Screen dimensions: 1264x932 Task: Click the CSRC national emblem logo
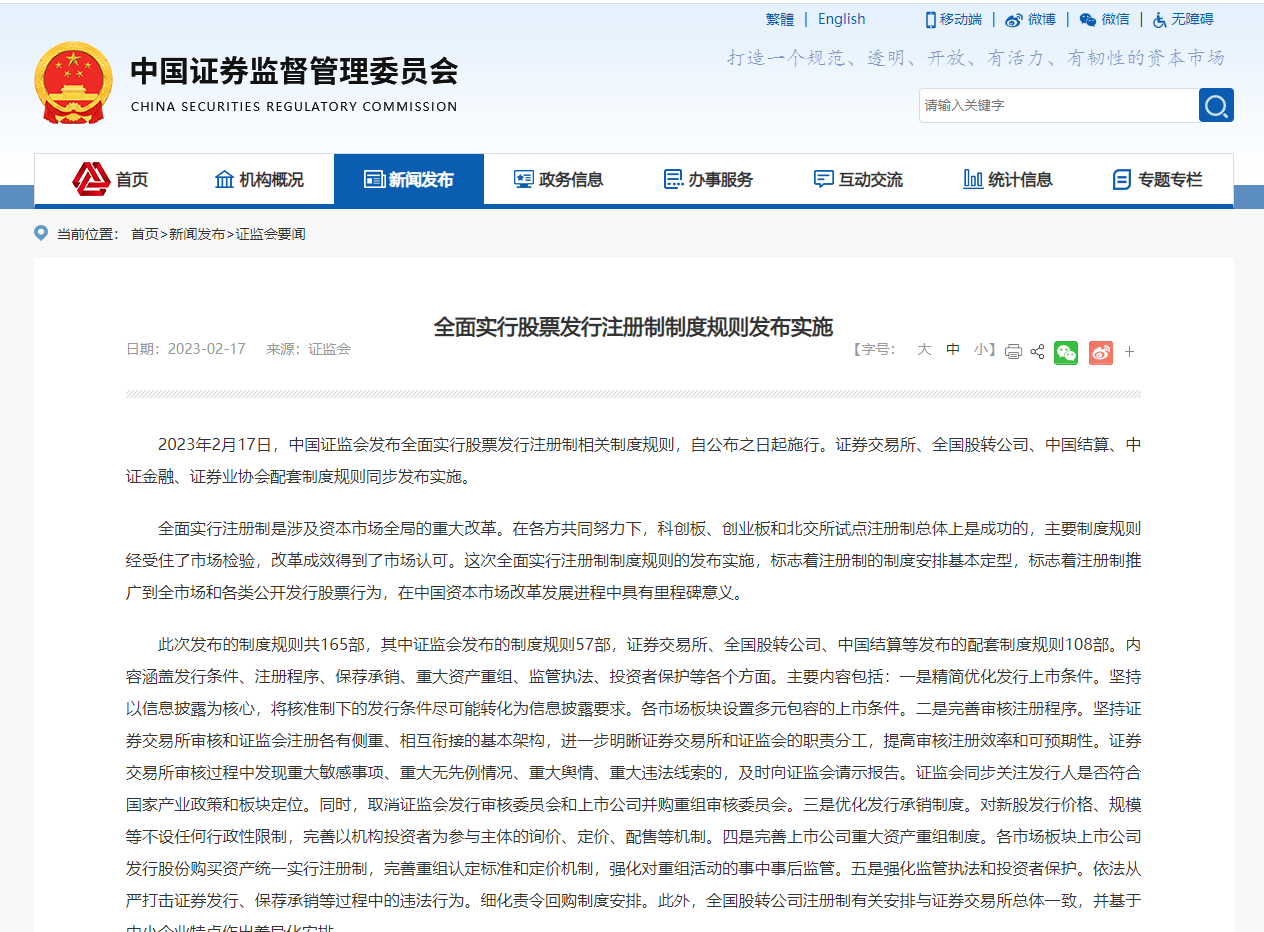tap(74, 83)
